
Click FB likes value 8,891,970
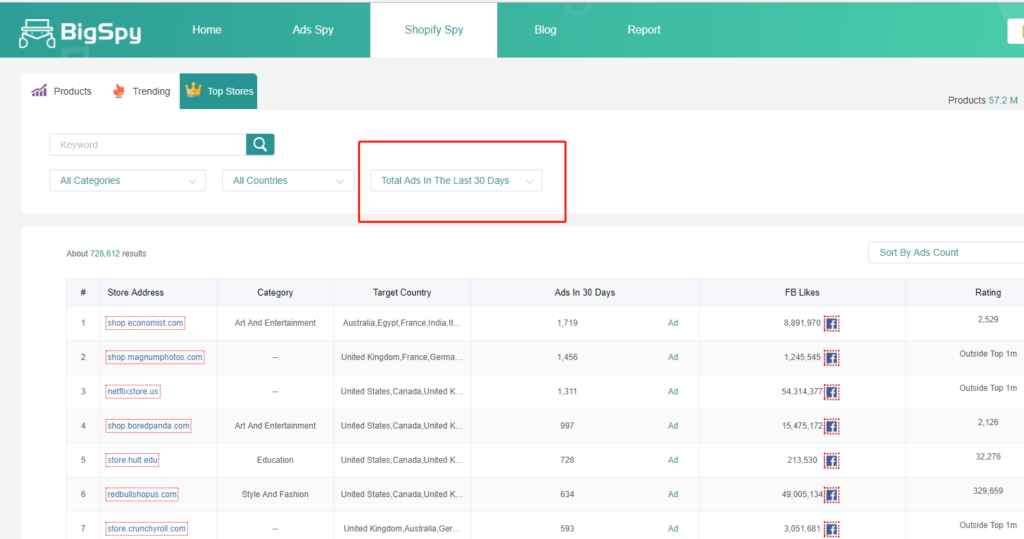[802, 323]
